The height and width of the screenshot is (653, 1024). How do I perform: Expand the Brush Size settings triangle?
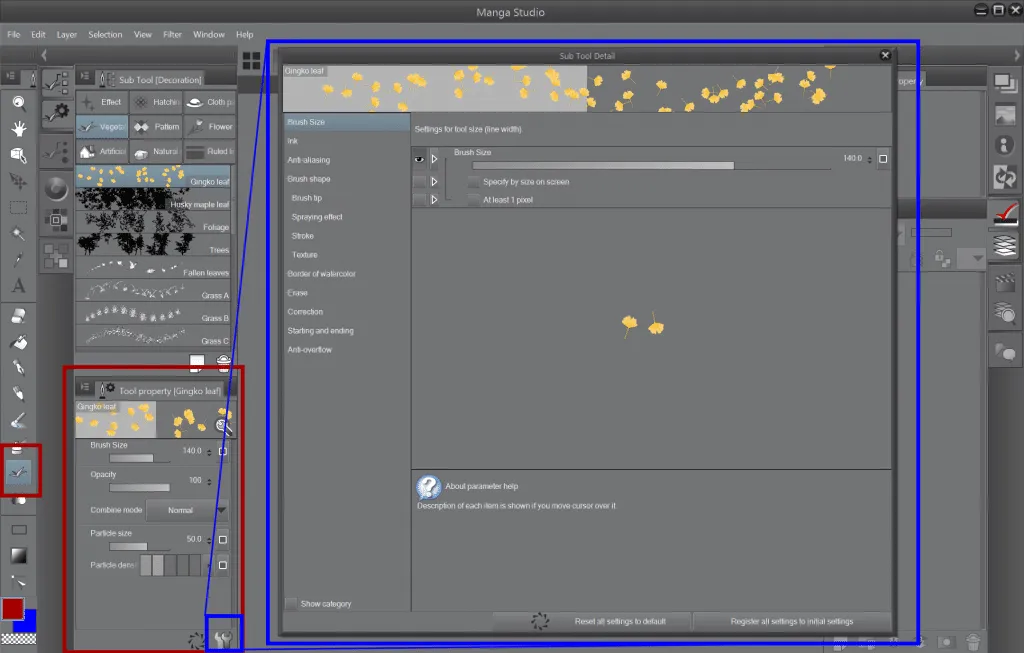(434, 159)
